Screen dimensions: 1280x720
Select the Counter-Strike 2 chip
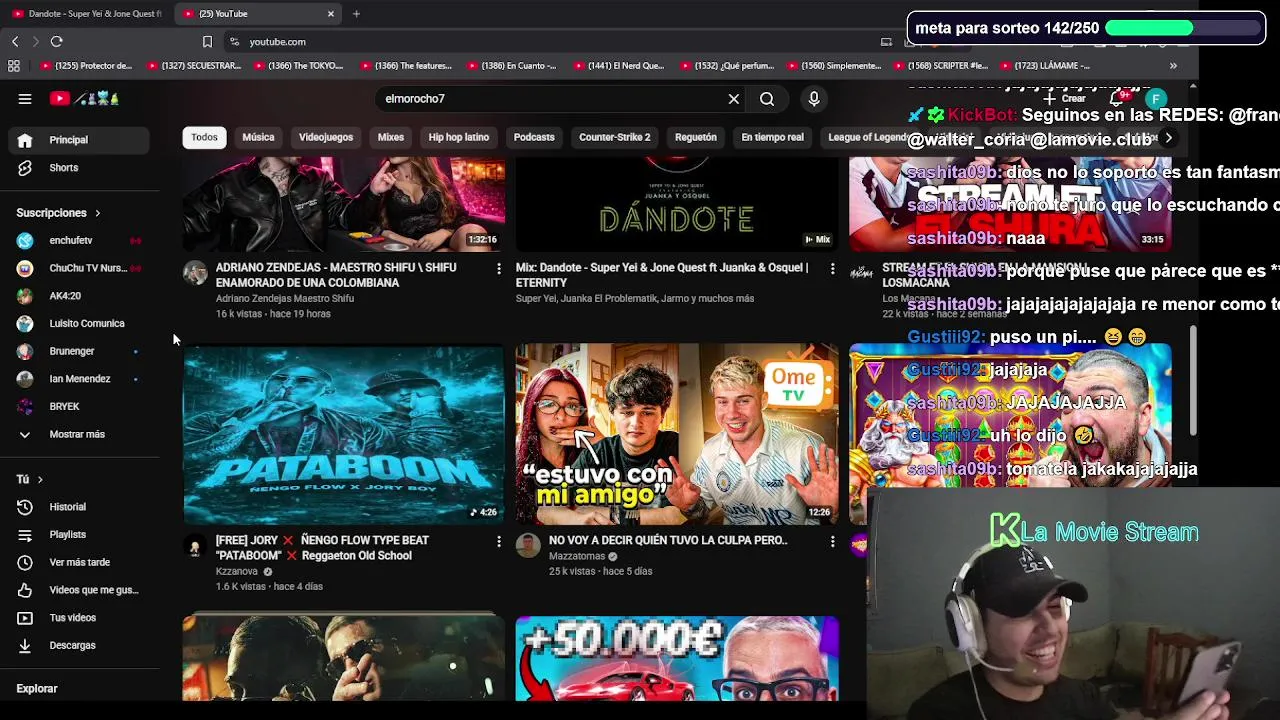pyautogui.click(x=615, y=137)
